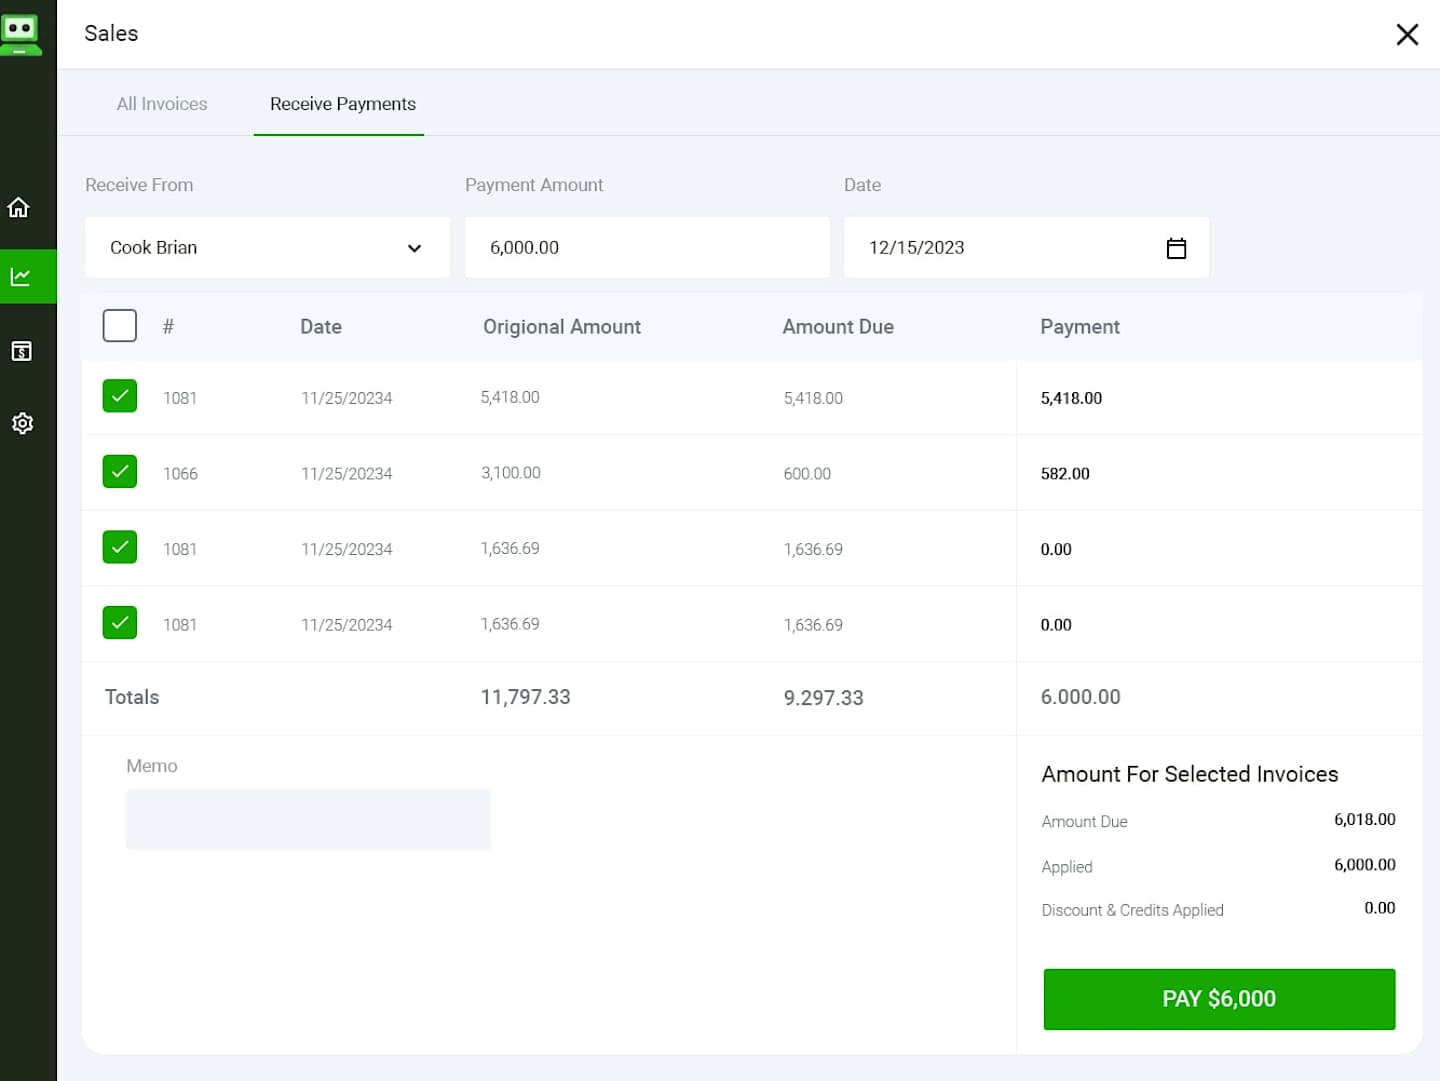This screenshot has height=1081, width=1440.
Task: Open the billing ledger icon in sidebar
Action: (x=21, y=351)
